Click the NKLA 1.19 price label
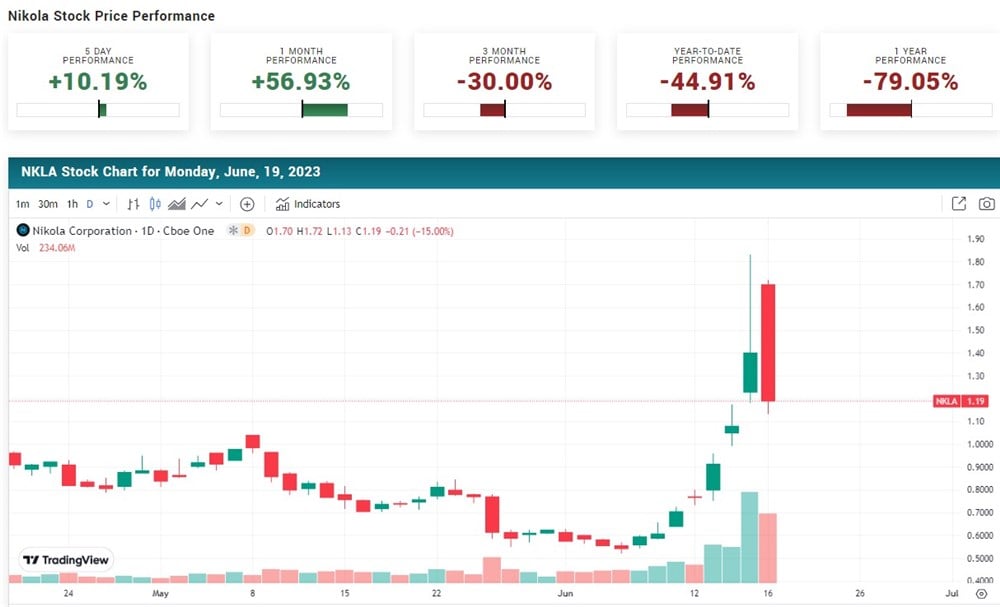This screenshot has width=1000, height=607. [960, 401]
